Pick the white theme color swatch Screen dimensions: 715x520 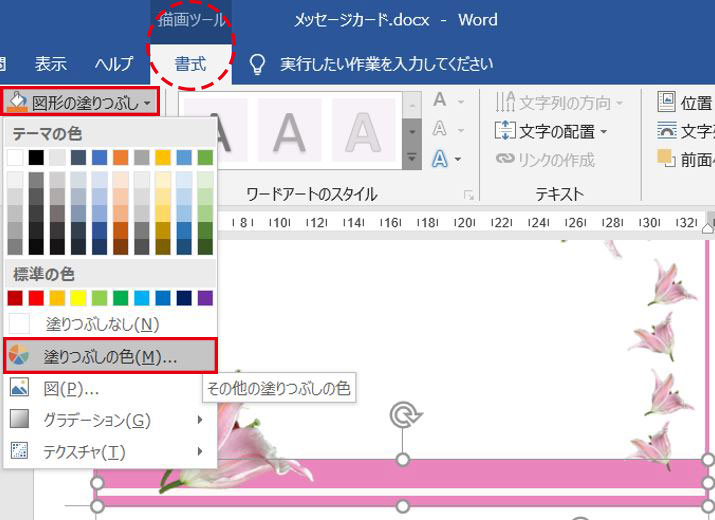[x=15, y=157]
